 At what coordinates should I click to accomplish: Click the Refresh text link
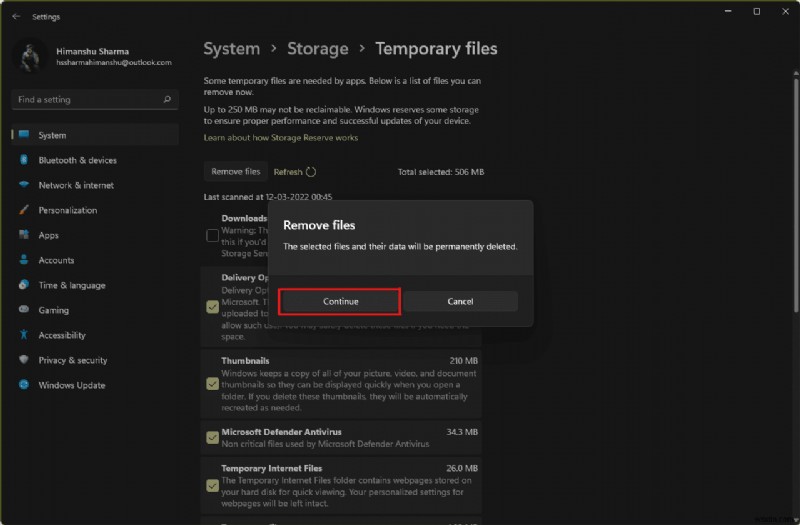288,172
